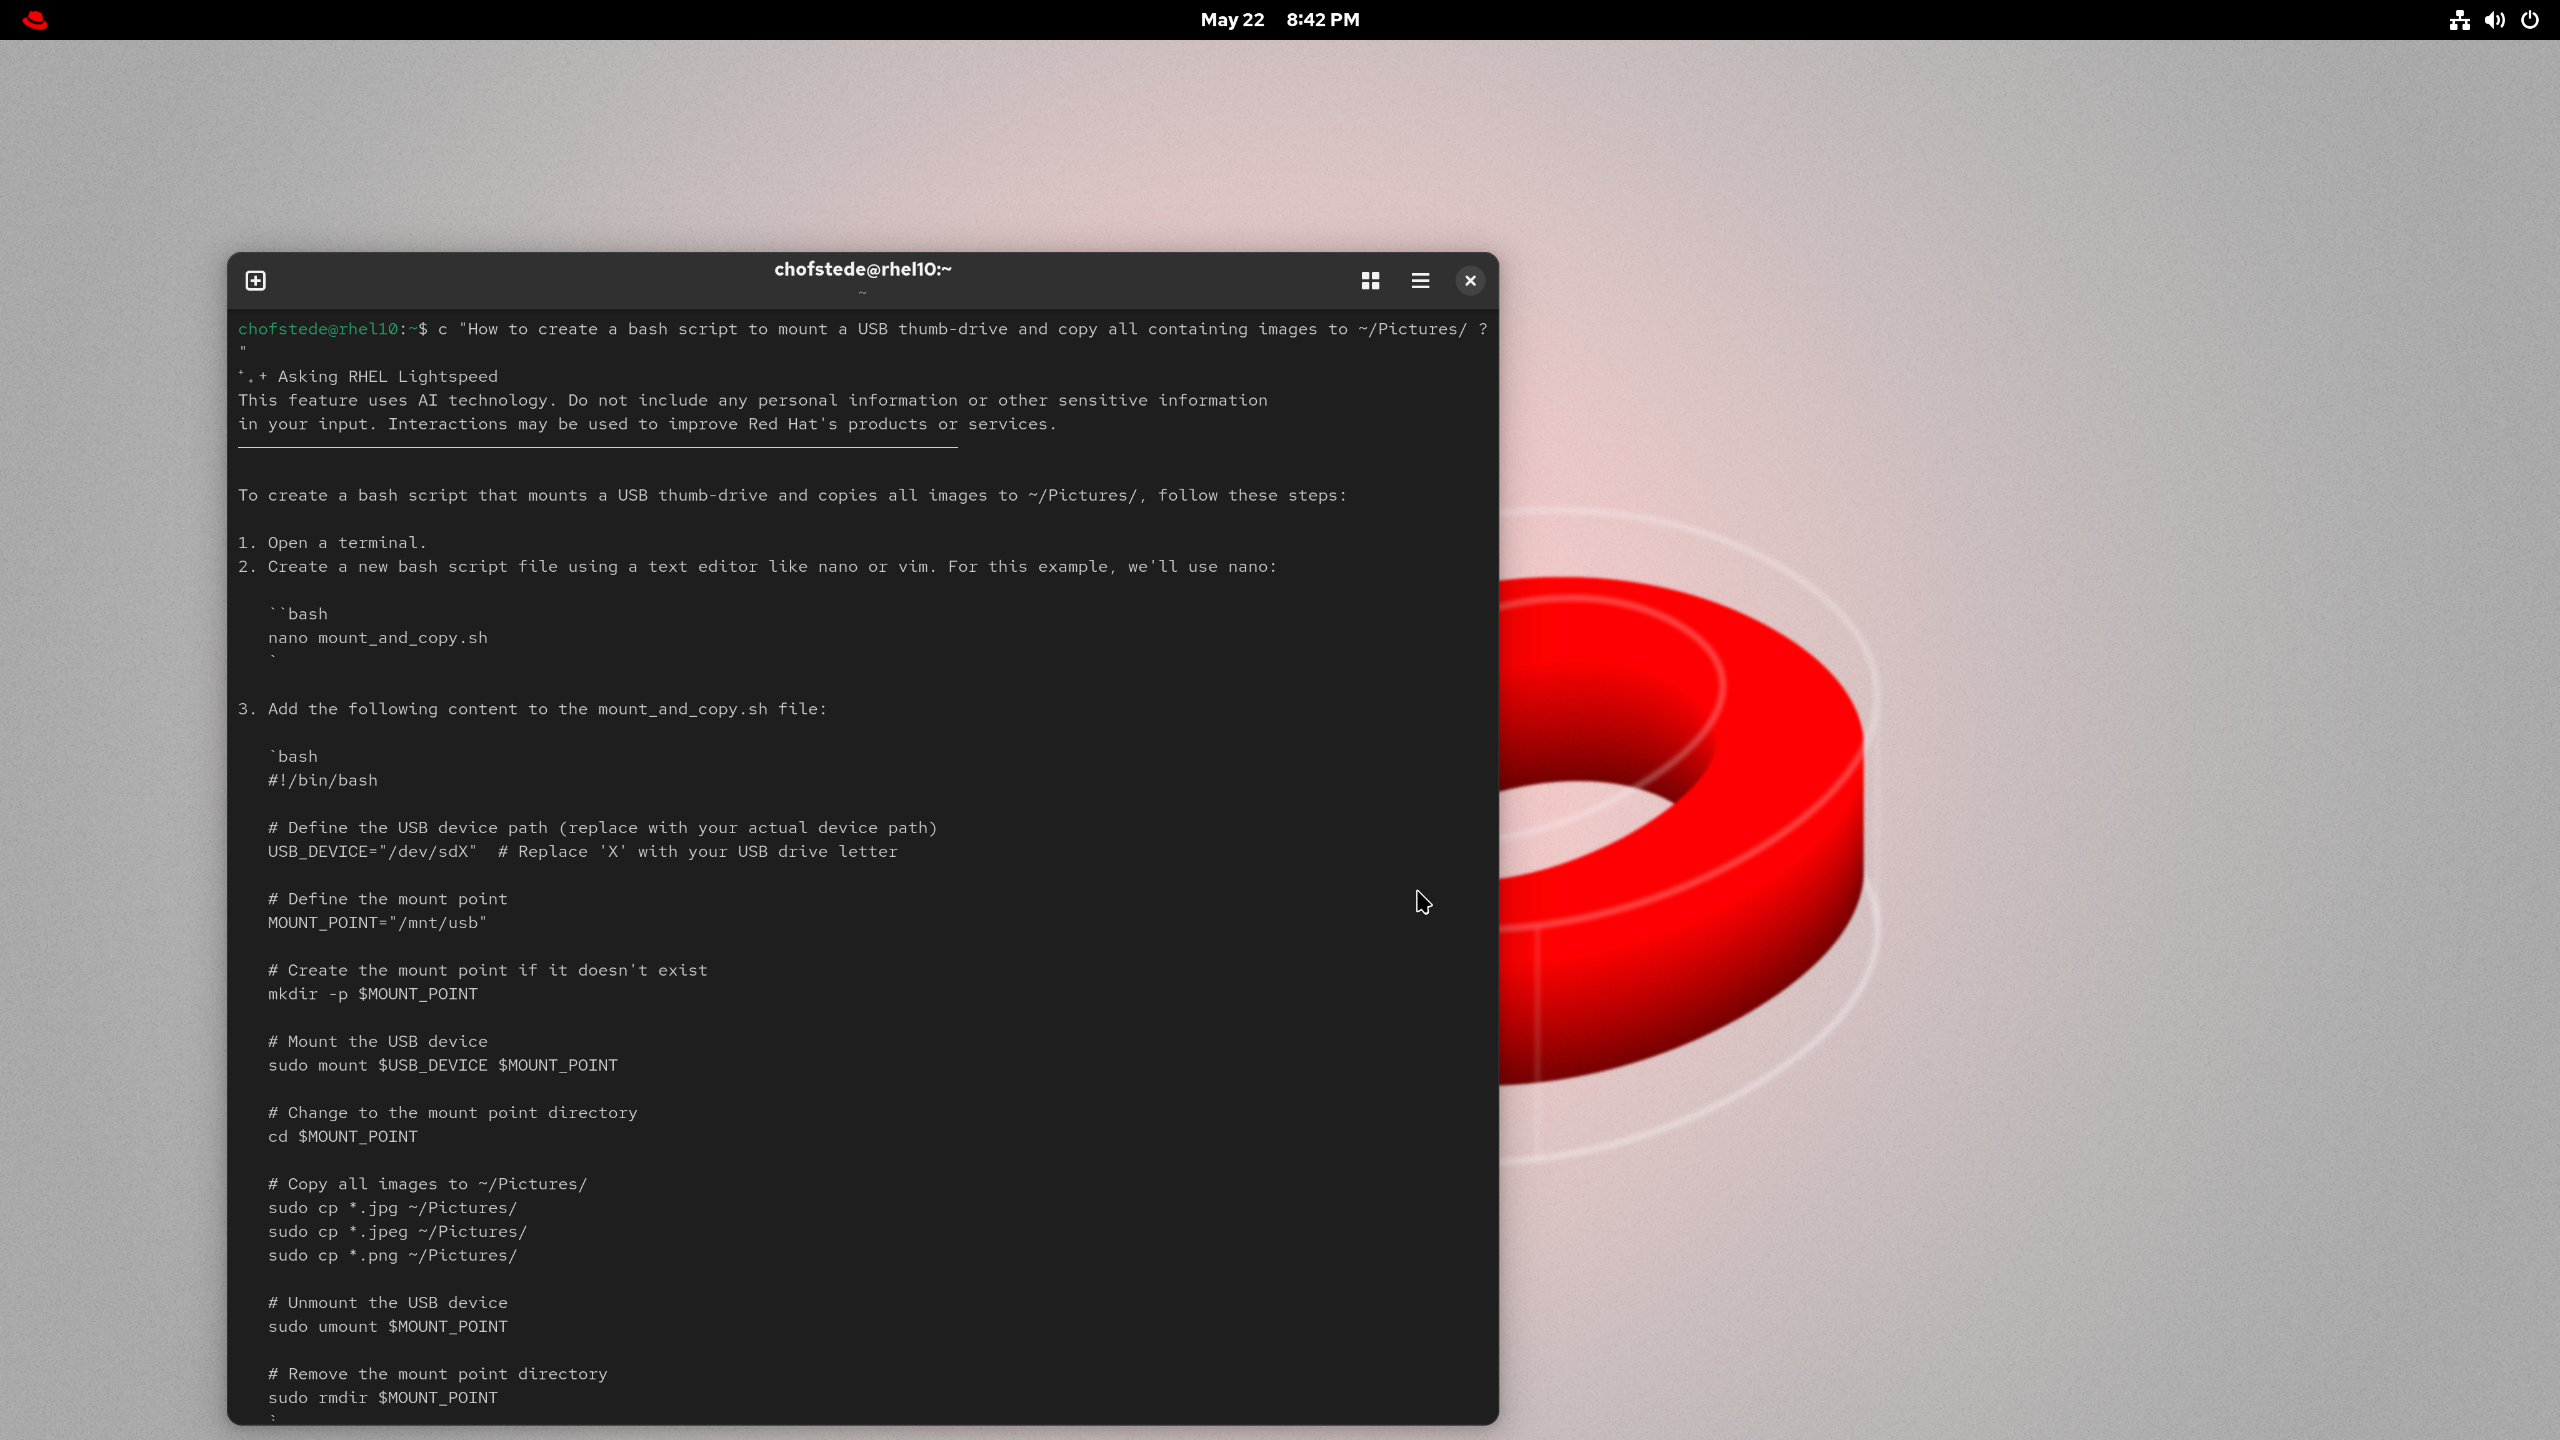
Task: Open the terminal hamburger menu
Action: pos(1420,281)
